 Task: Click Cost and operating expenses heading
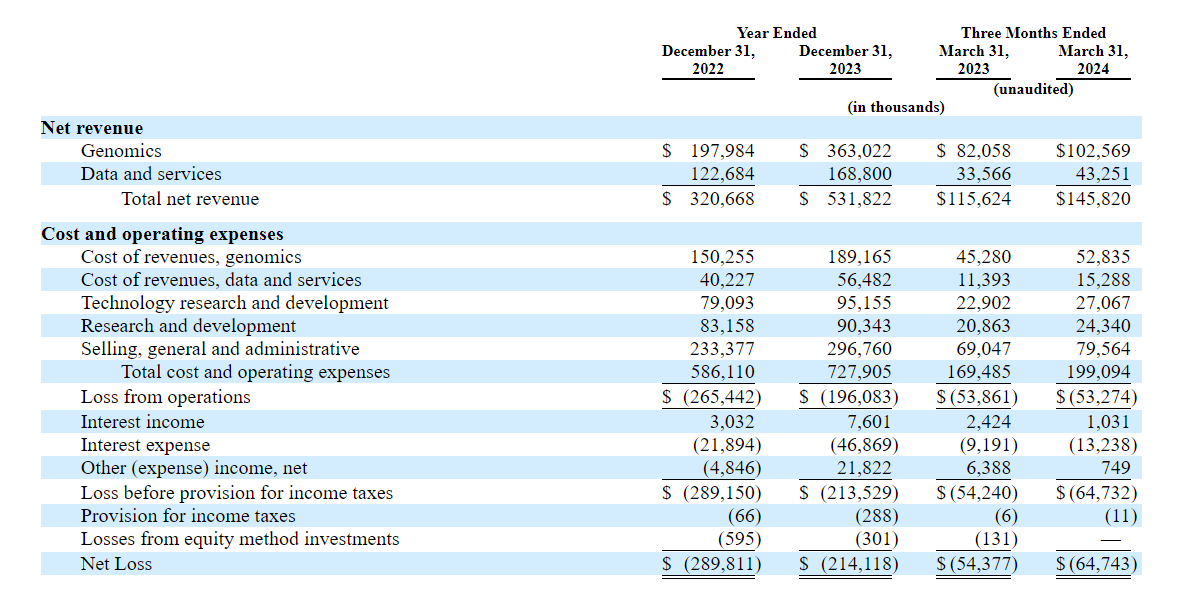point(162,234)
